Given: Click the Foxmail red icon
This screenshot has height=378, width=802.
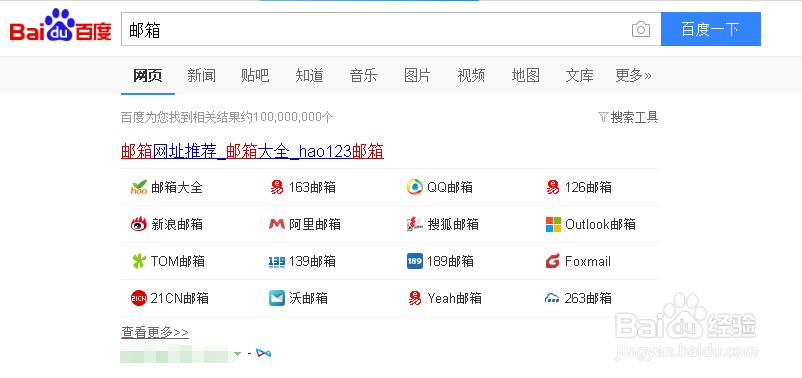Looking at the screenshot, I should [x=553, y=261].
